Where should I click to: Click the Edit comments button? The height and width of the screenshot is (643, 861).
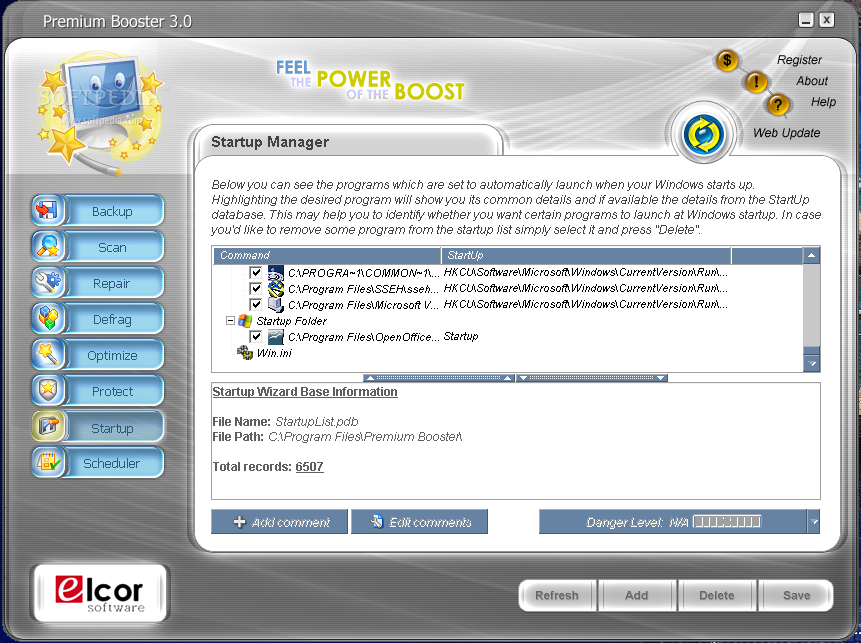point(419,522)
